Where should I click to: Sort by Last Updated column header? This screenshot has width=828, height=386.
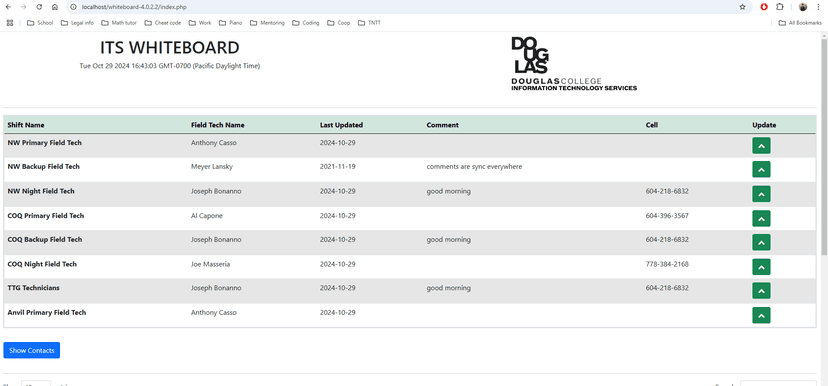coord(341,125)
